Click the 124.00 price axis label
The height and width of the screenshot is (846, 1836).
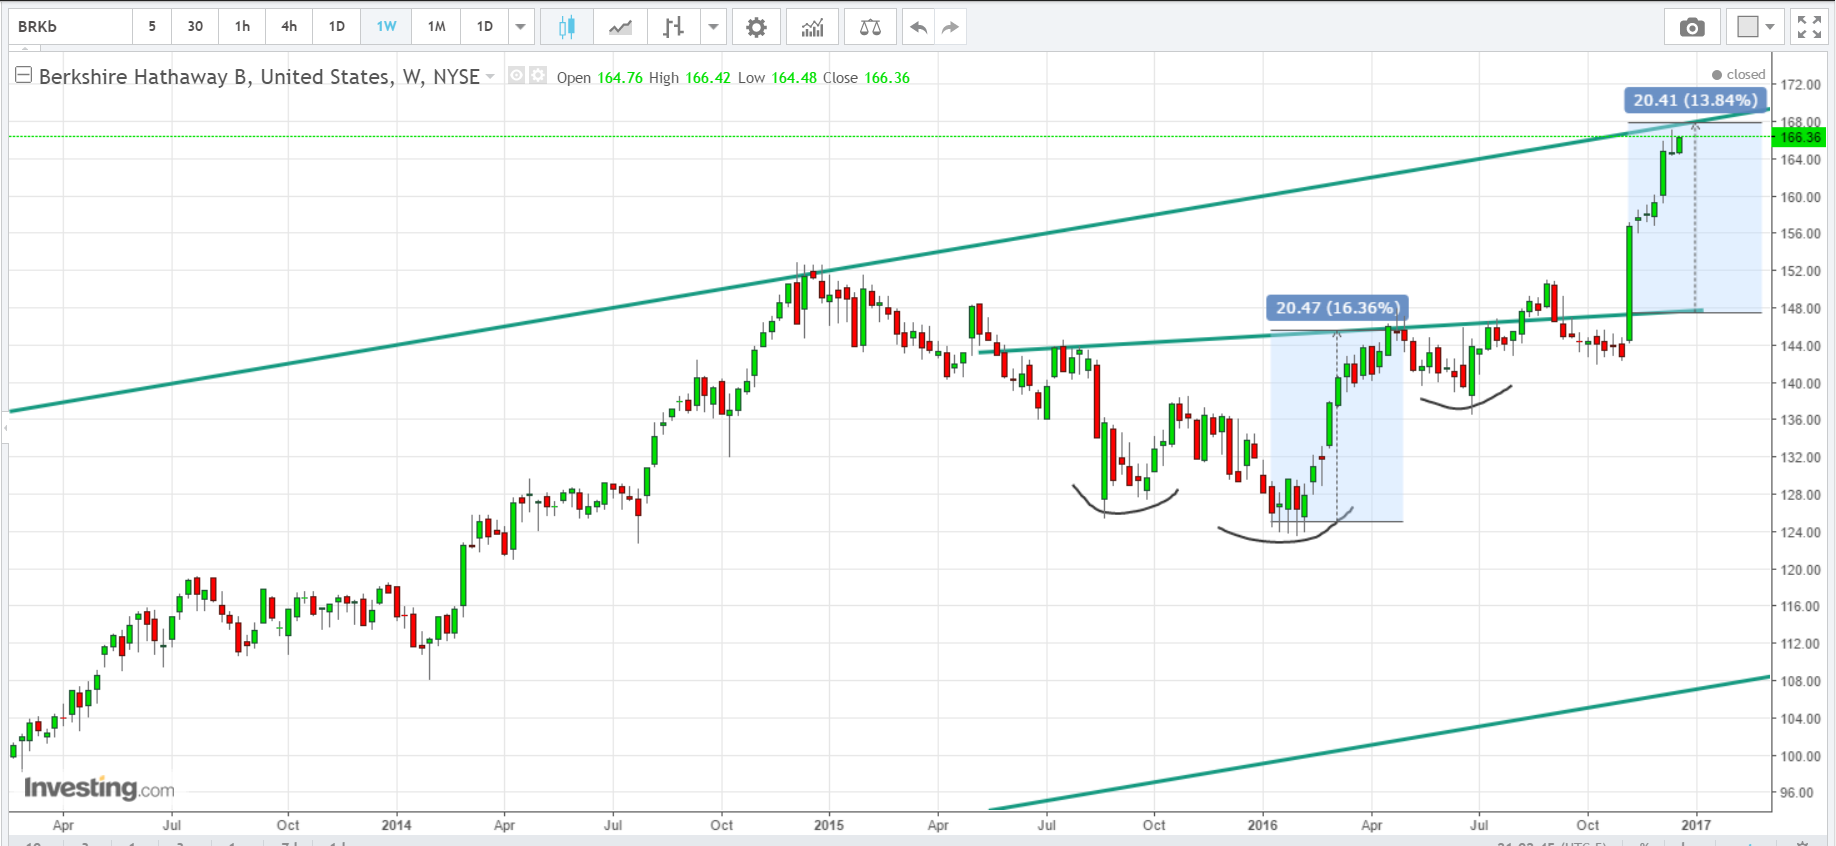coord(1800,533)
